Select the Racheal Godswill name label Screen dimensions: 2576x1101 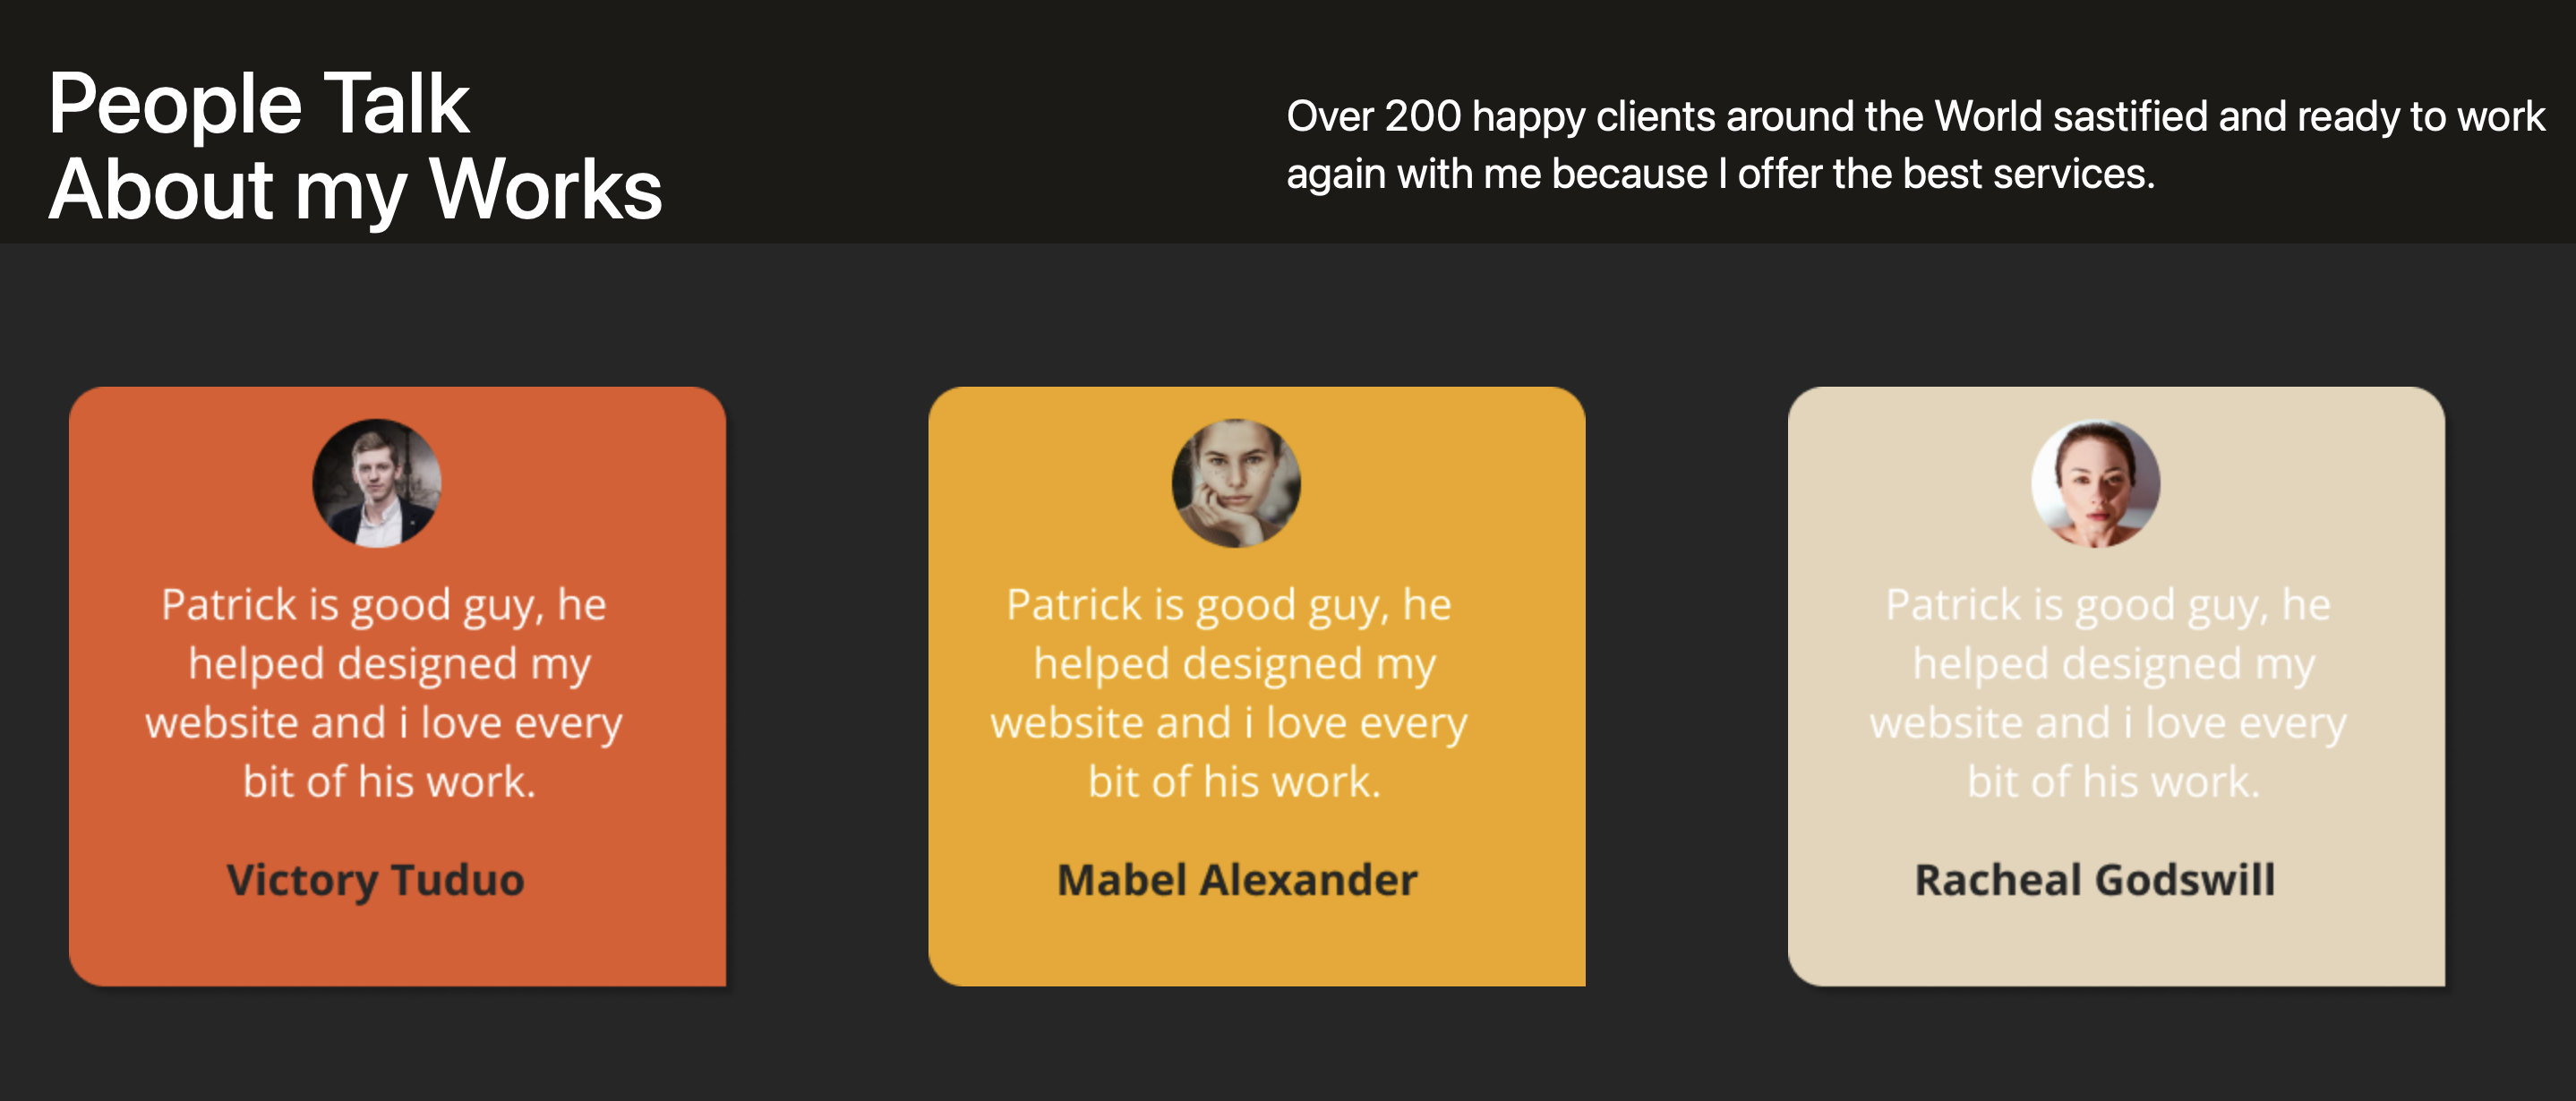coord(2095,880)
